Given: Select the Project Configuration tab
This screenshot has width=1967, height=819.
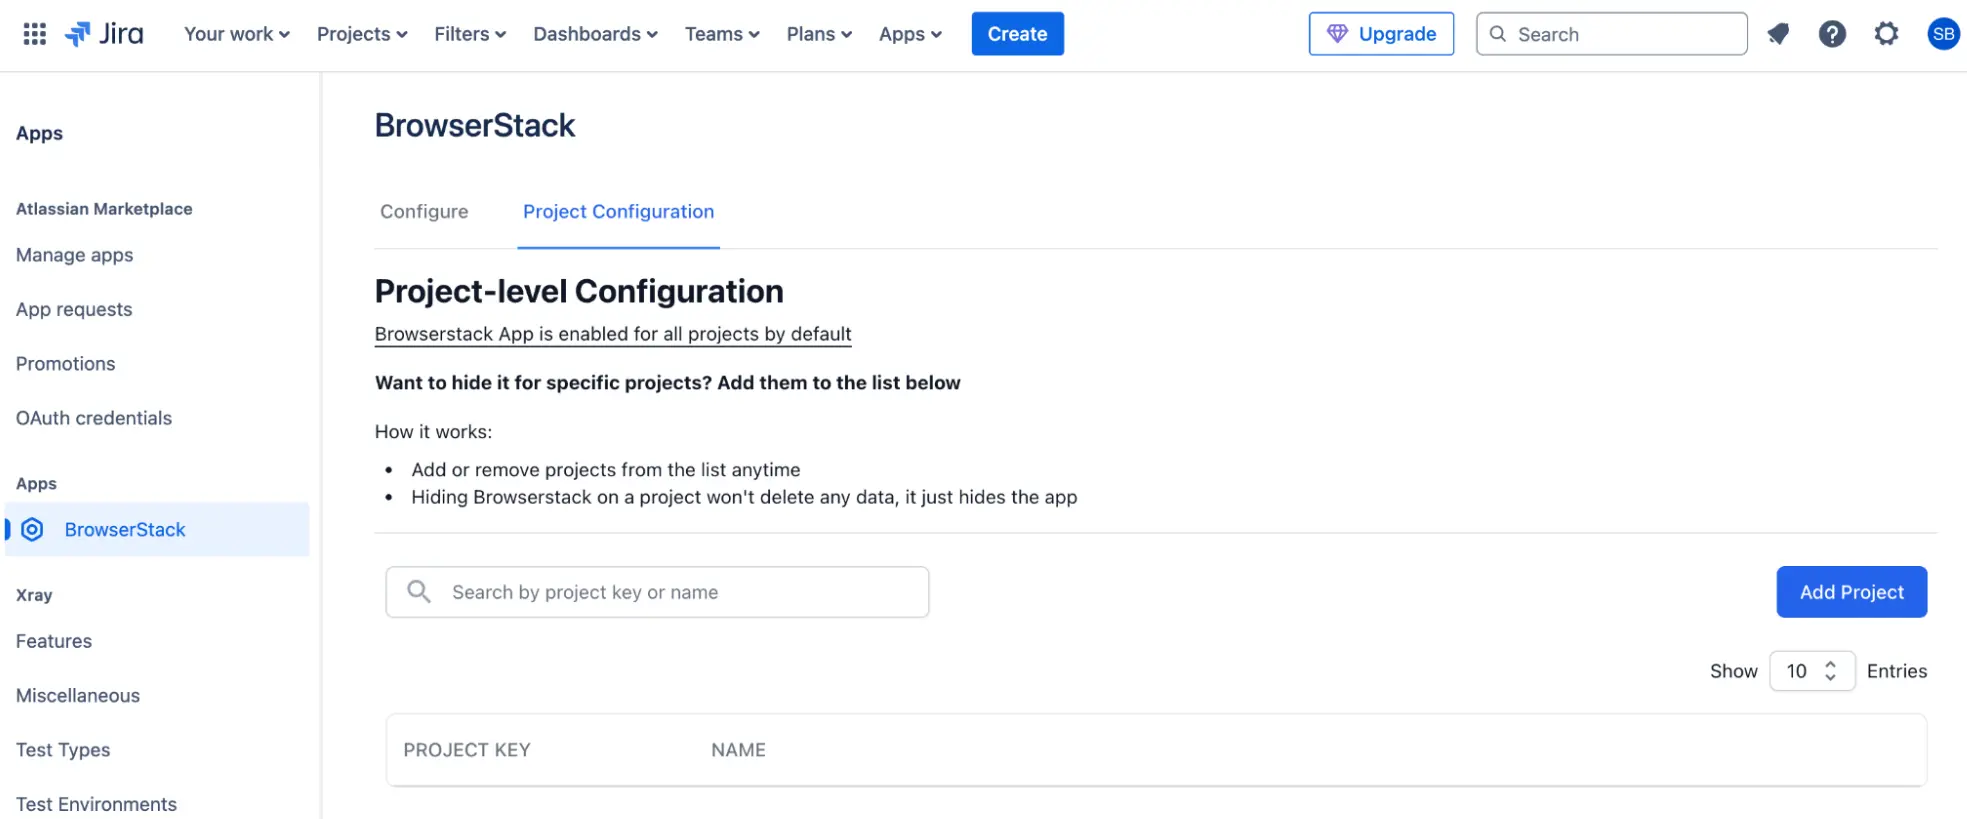Looking at the screenshot, I should click(618, 212).
